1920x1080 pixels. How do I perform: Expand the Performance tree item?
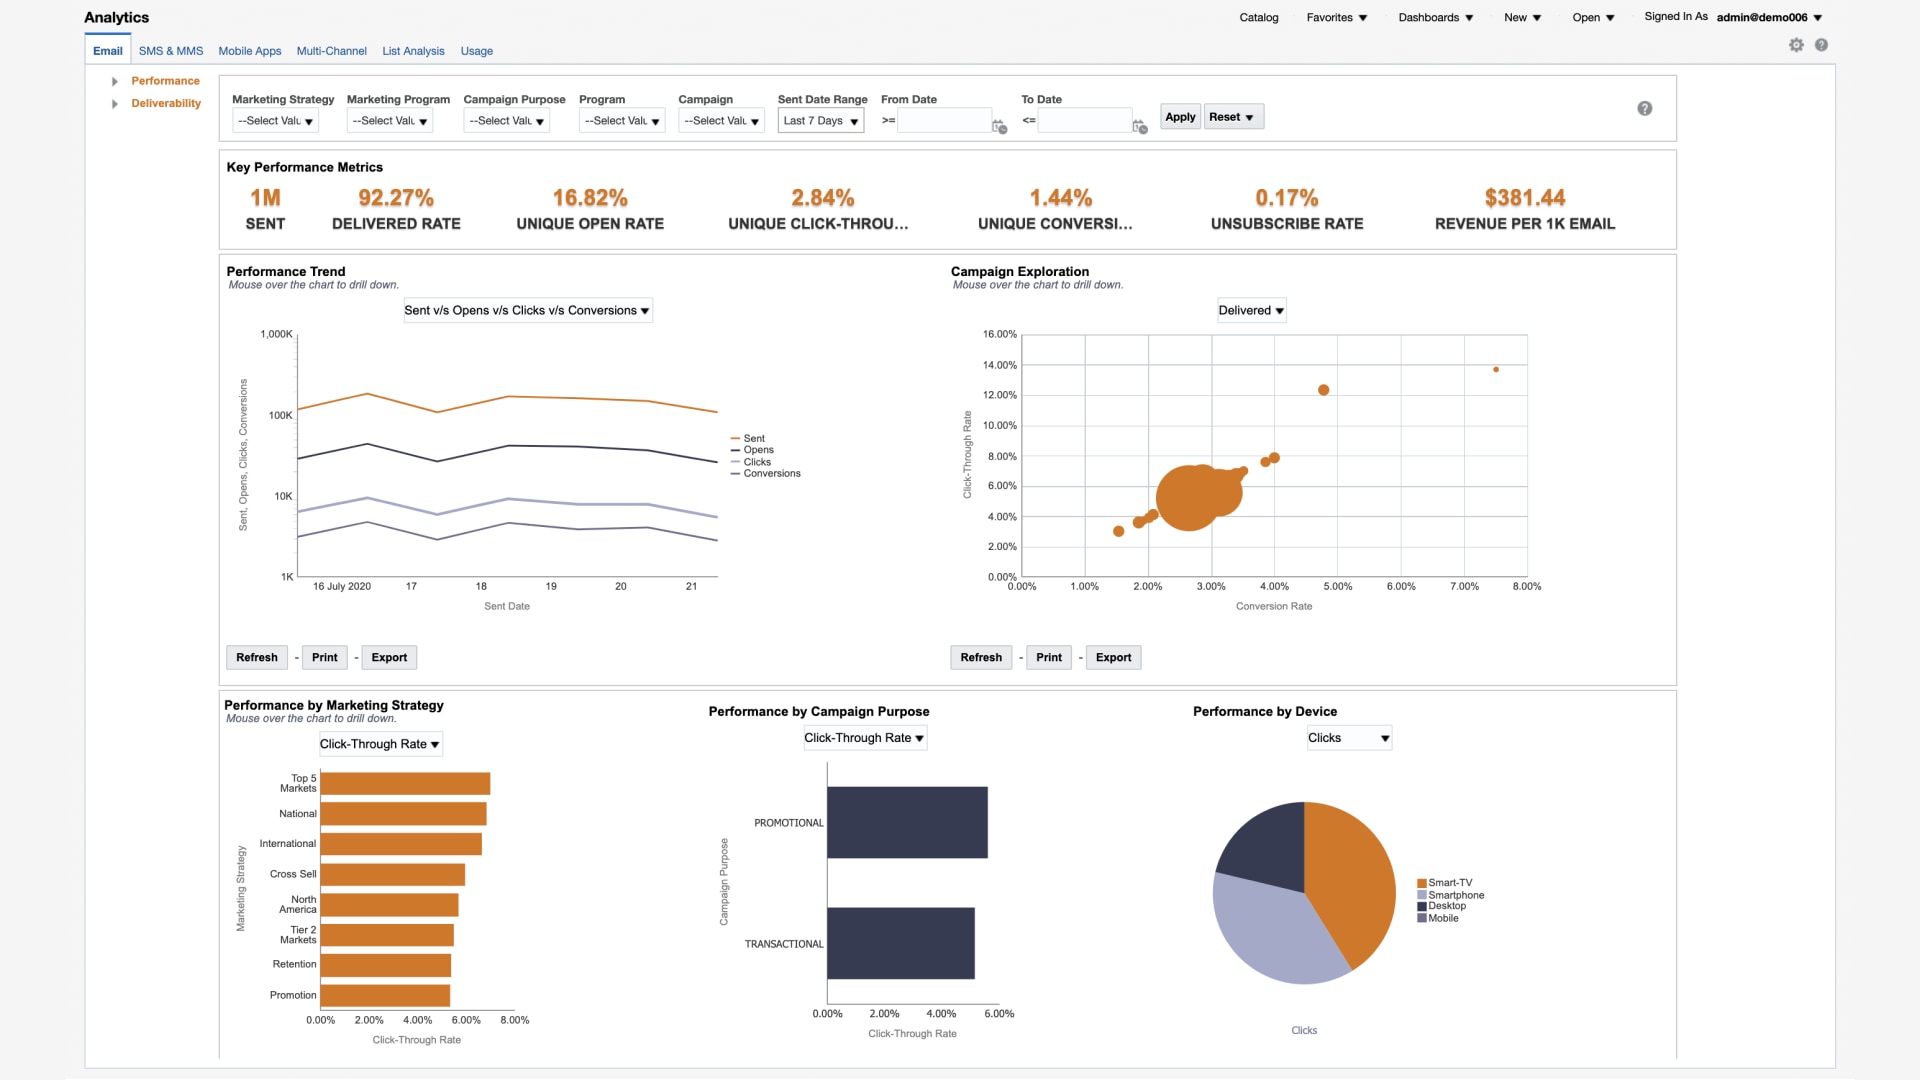[114, 81]
